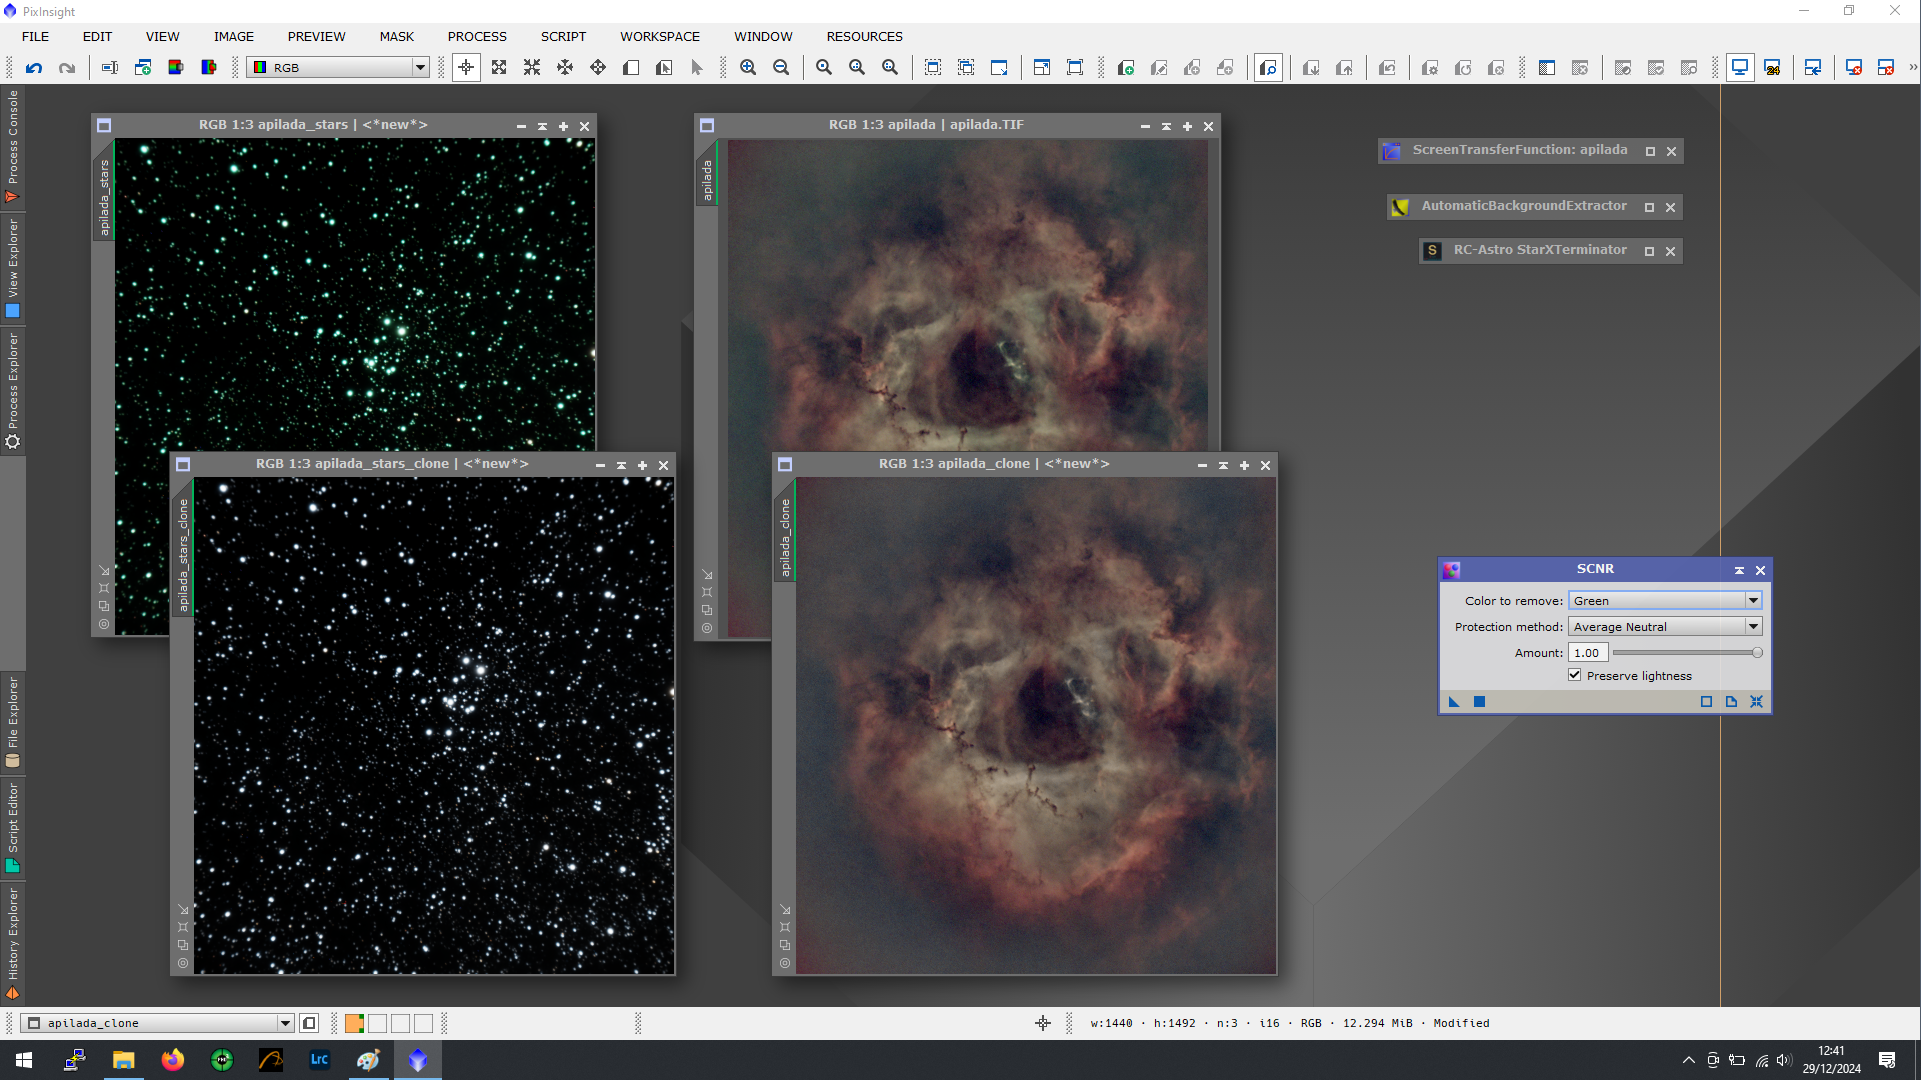
Task: Click the Undo arrow in the toolbar
Action: [34, 68]
